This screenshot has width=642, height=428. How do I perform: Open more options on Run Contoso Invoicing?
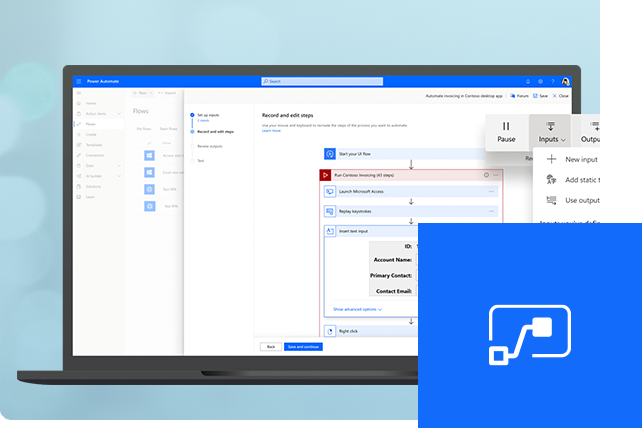coord(496,175)
